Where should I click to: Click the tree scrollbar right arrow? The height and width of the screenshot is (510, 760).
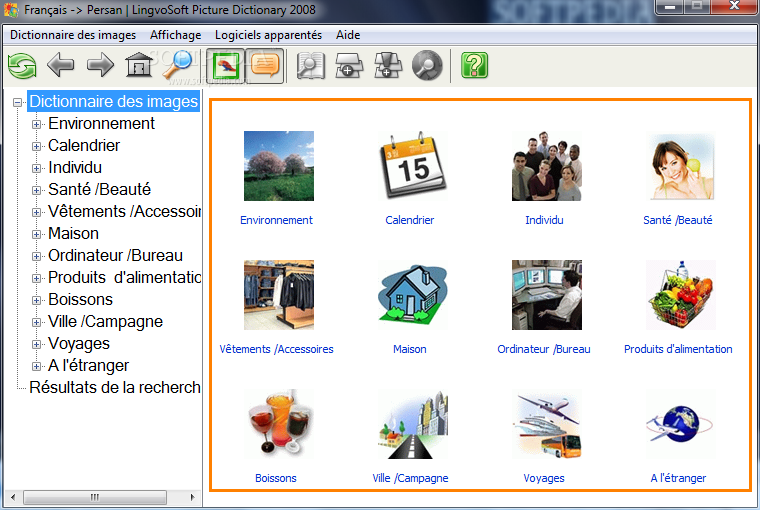192,497
